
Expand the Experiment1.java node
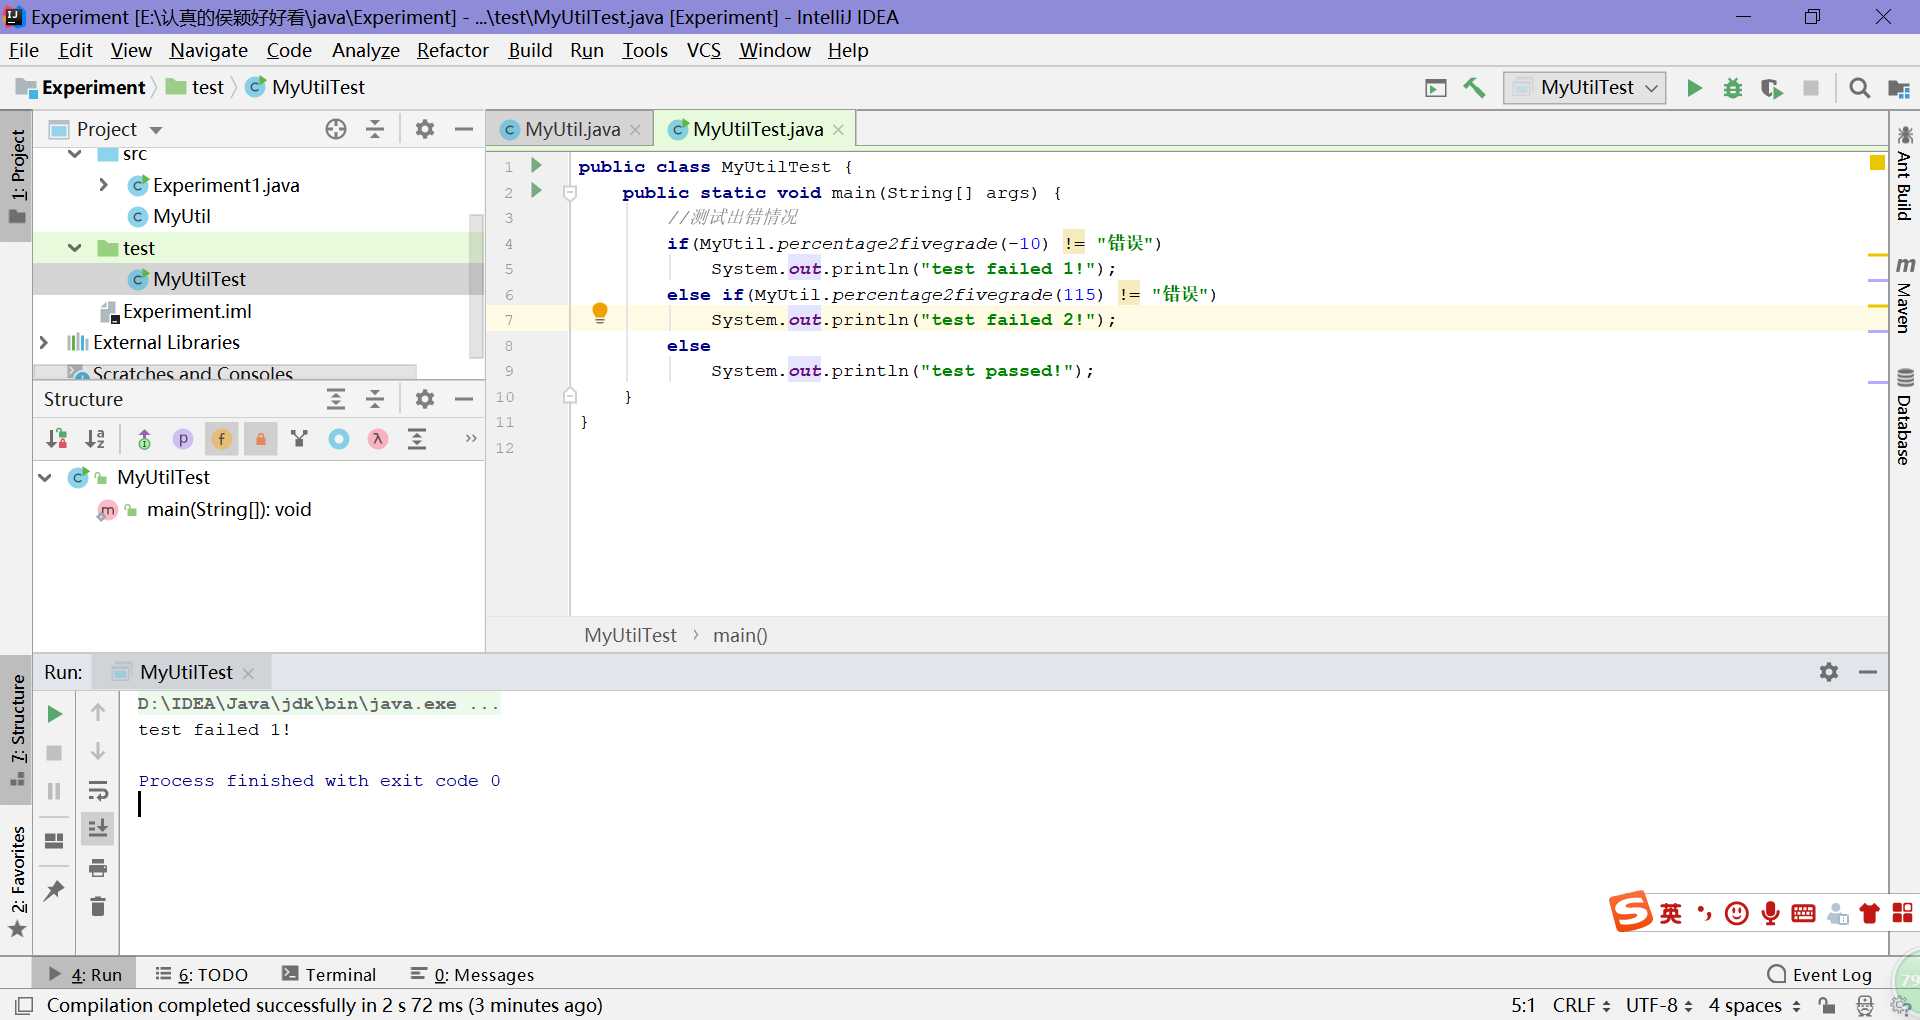pos(104,185)
